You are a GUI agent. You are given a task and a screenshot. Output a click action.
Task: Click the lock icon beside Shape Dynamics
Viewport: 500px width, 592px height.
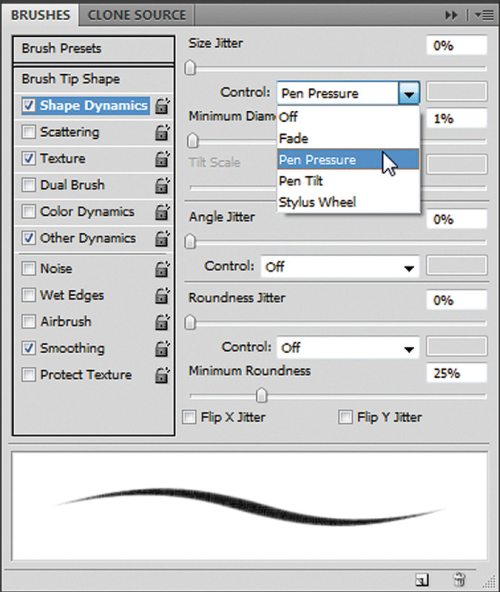[x=162, y=106]
